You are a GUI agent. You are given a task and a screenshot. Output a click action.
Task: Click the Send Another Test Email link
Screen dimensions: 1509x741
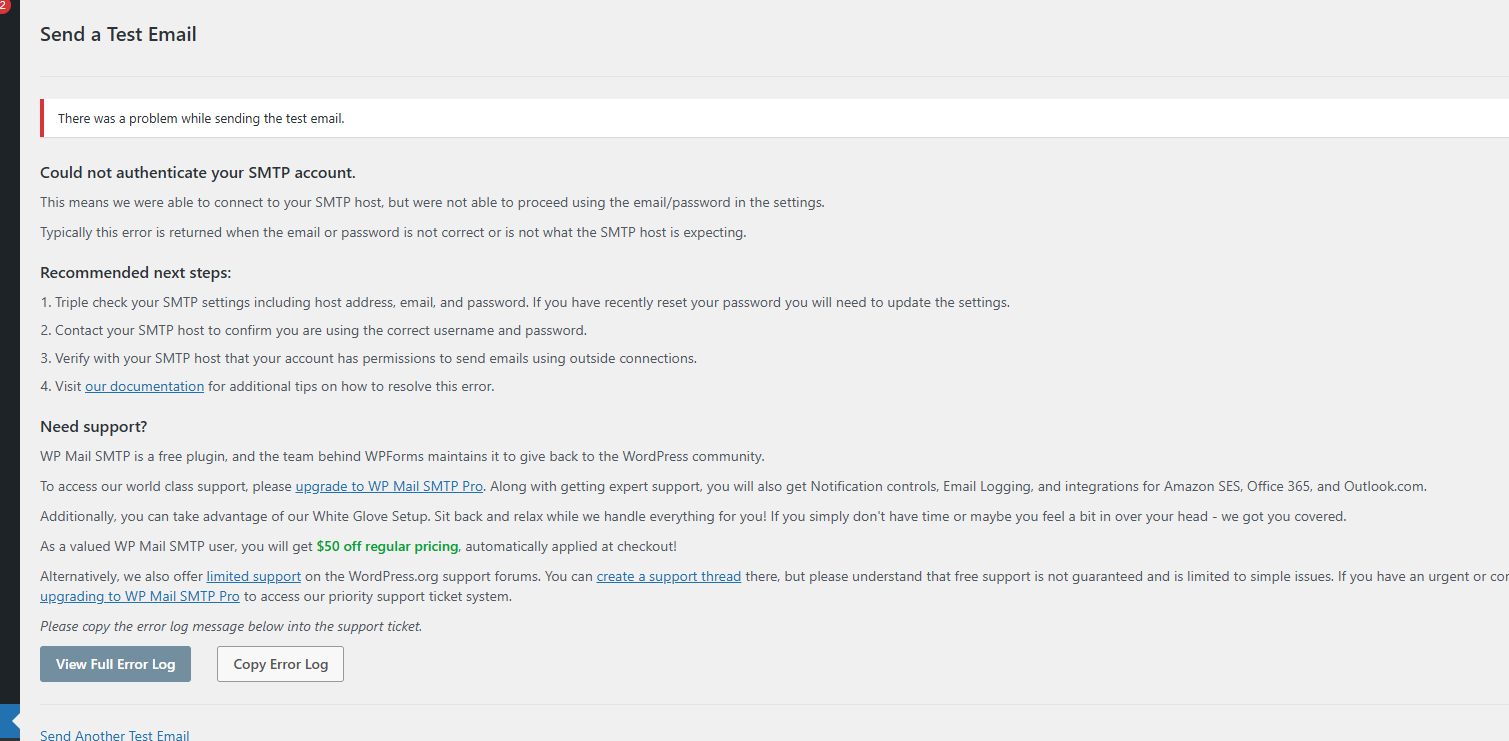(114, 735)
